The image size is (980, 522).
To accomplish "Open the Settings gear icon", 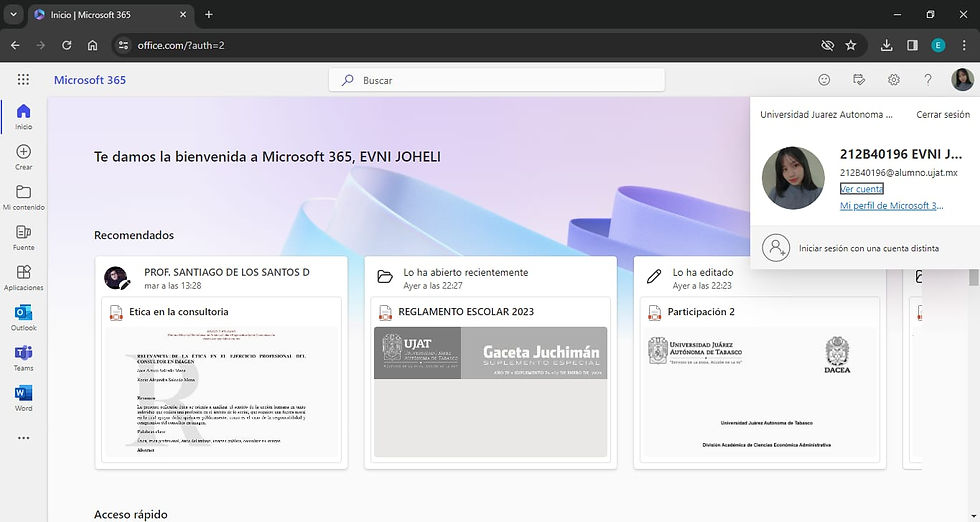I will point(894,79).
